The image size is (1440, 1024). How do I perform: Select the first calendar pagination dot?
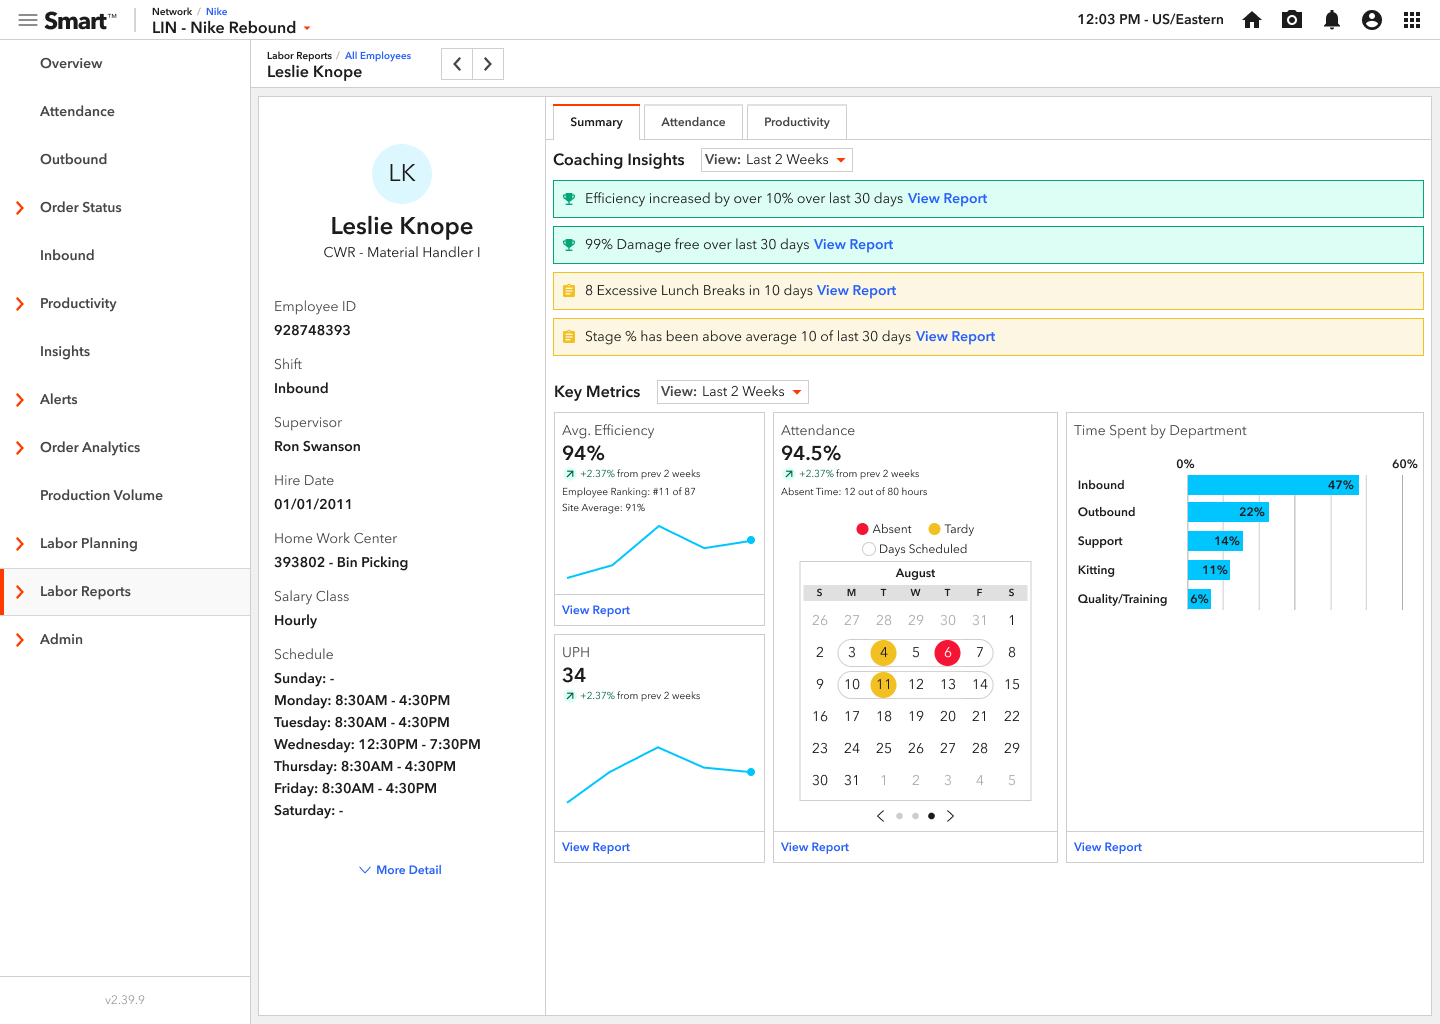tap(899, 816)
